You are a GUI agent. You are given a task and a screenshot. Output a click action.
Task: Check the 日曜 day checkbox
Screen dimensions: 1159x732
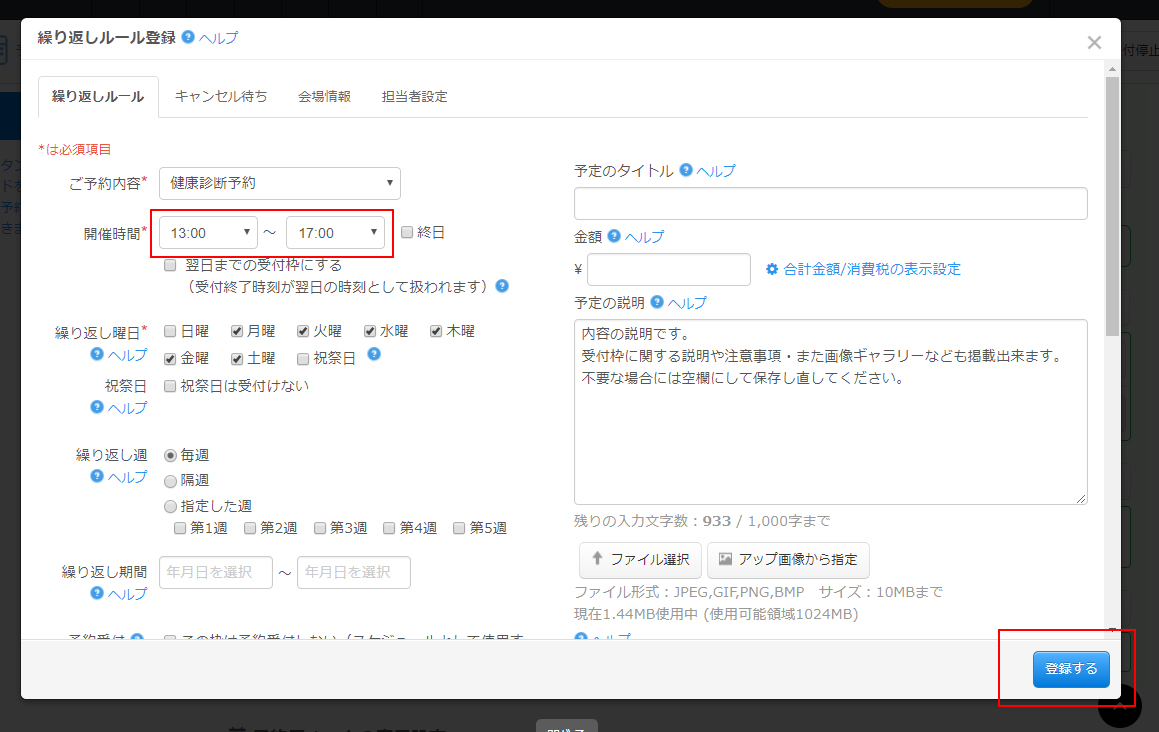[171, 331]
